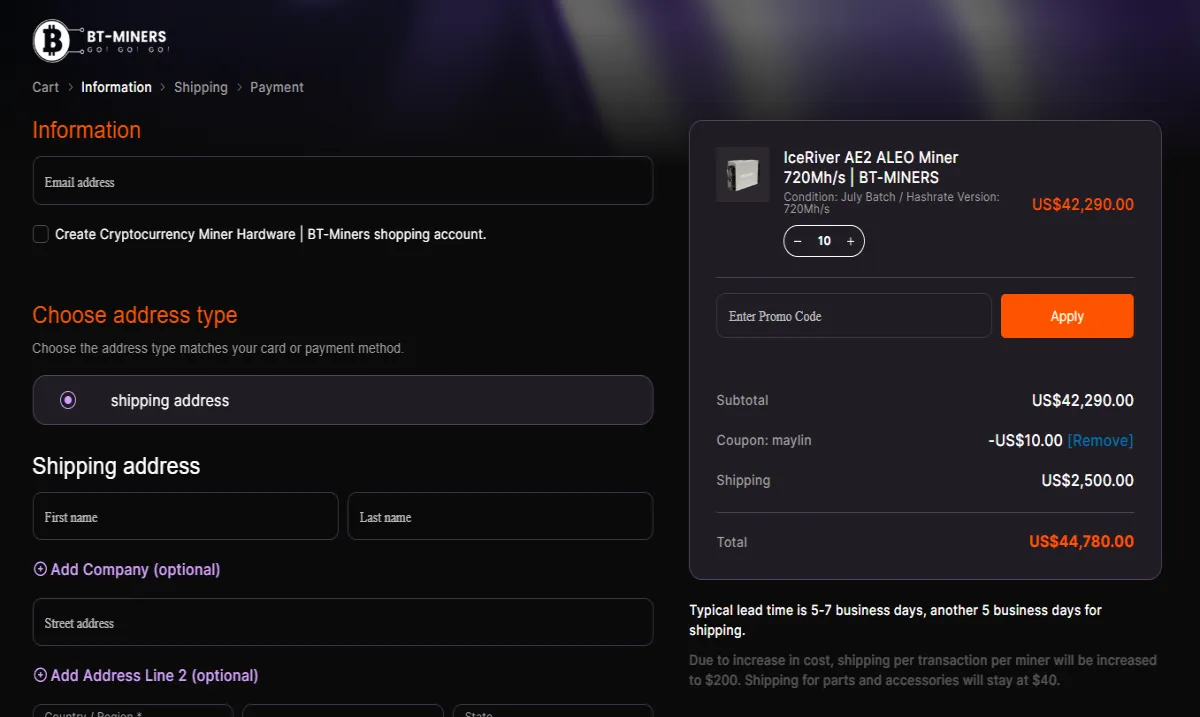Image resolution: width=1200 pixels, height=717 pixels.
Task: Open the Country / Region dropdown
Action: [133, 711]
